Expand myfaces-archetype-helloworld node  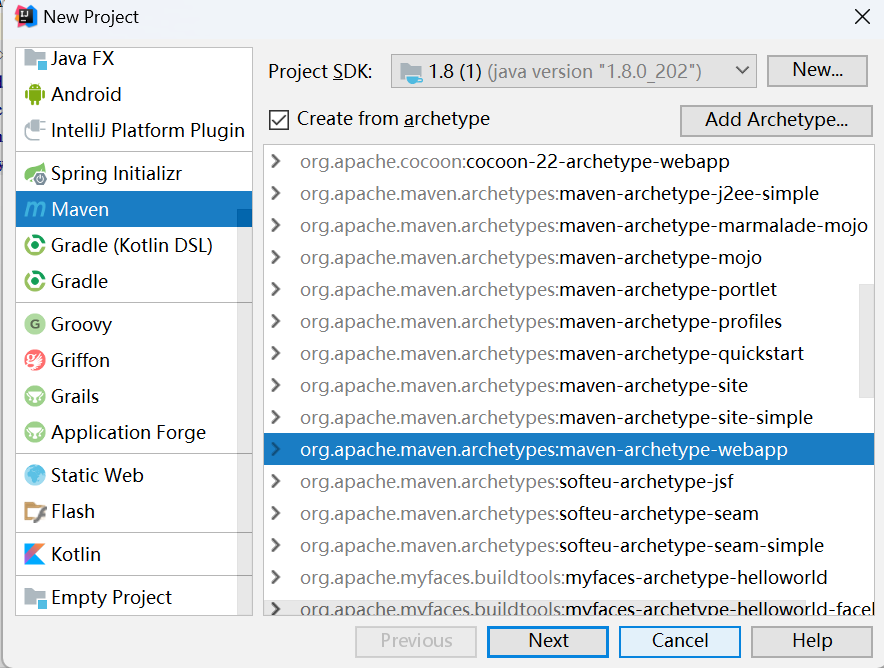tap(276, 578)
